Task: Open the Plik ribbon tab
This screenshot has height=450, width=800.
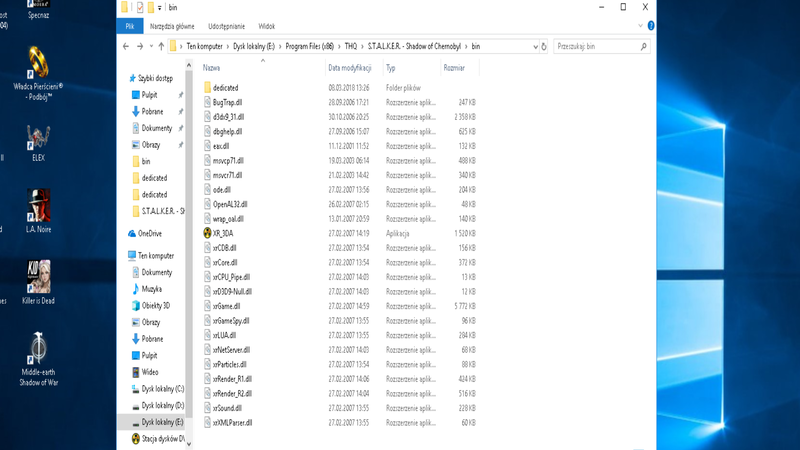Action: [130, 26]
